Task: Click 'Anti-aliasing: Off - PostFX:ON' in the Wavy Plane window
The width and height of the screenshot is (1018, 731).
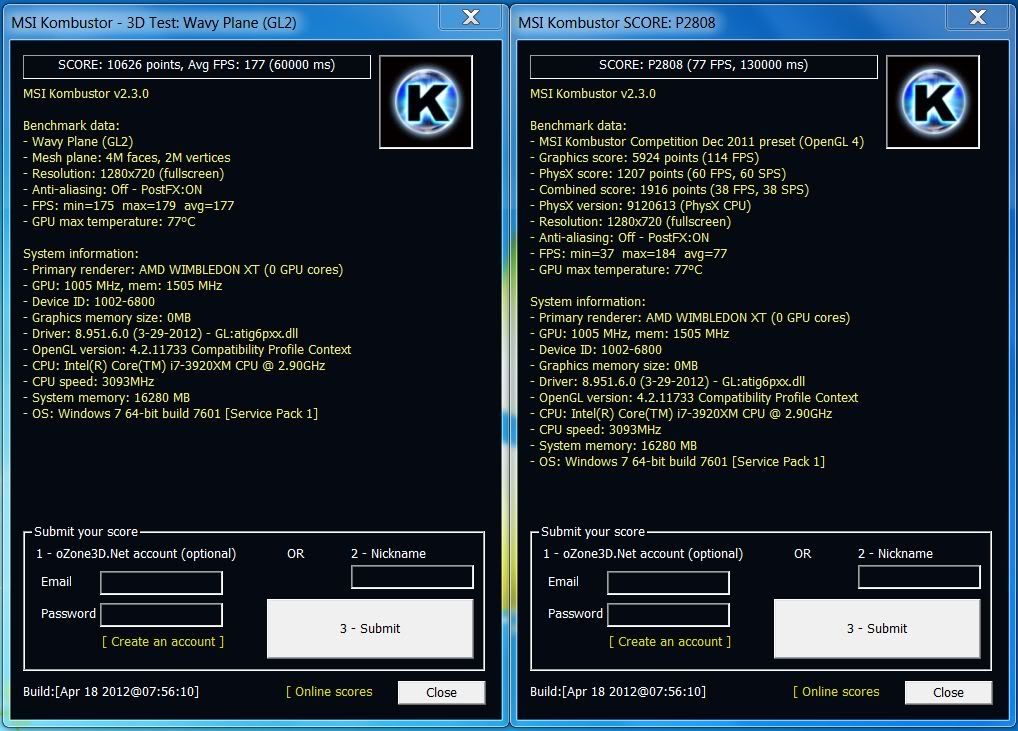Action: (x=113, y=190)
